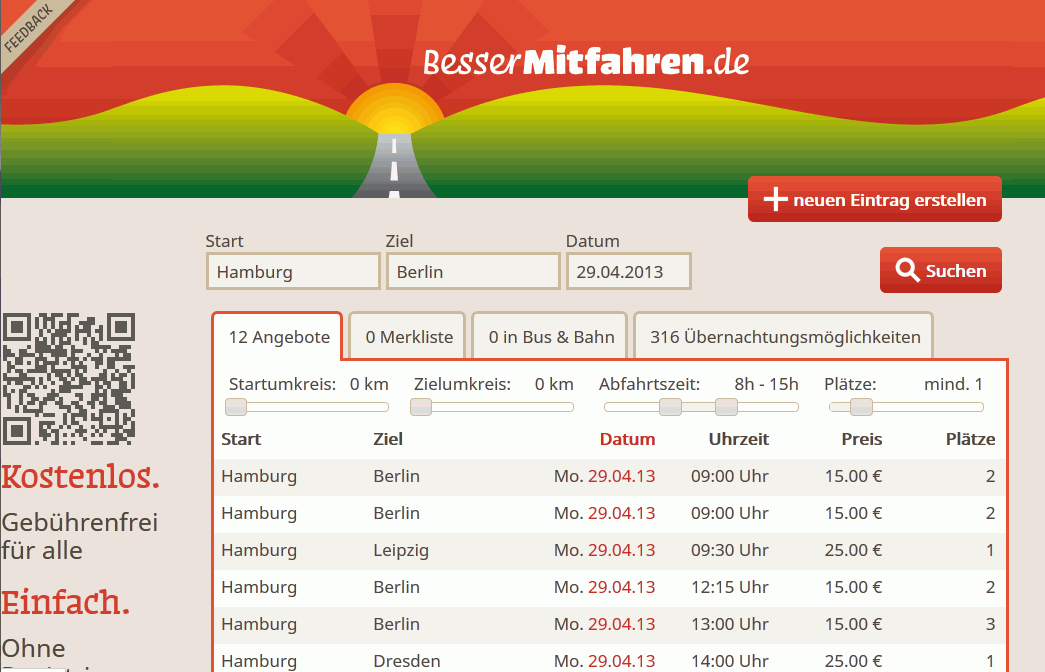Show the 316 Übernachtungsmöglichkeiten tab

point(784,337)
